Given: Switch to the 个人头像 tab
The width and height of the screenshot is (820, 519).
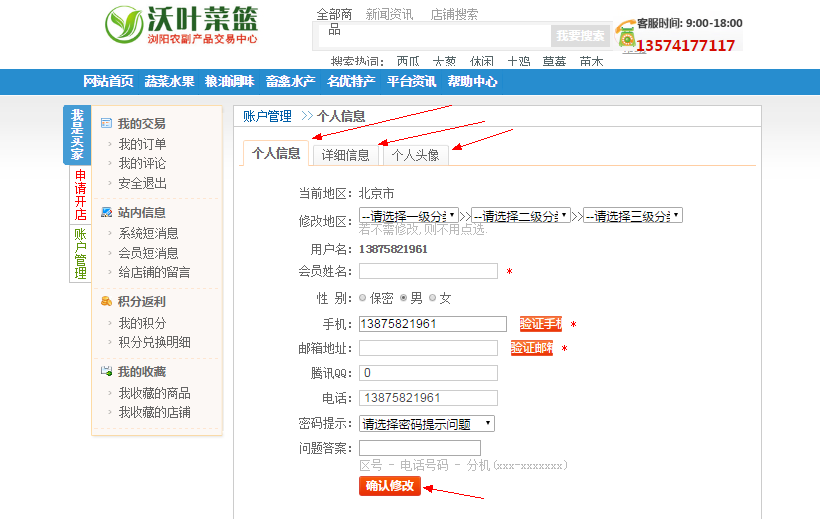Looking at the screenshot, I should coord(415,155).
